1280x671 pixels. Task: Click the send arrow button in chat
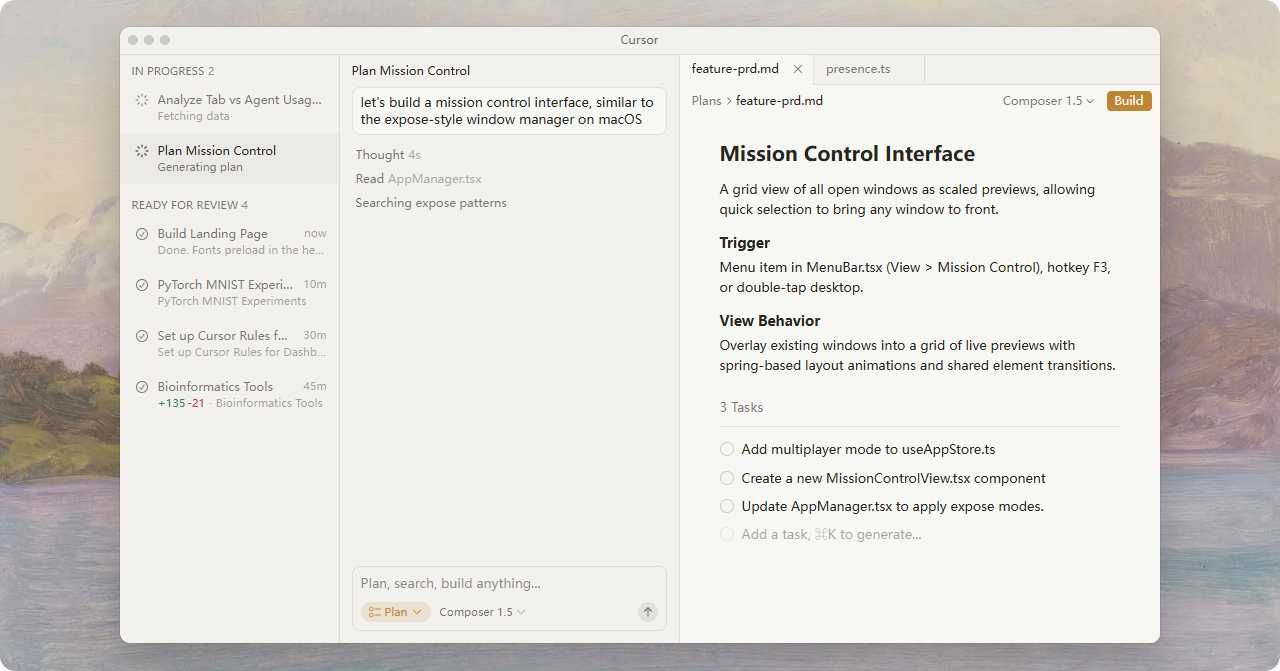point(648,612)
